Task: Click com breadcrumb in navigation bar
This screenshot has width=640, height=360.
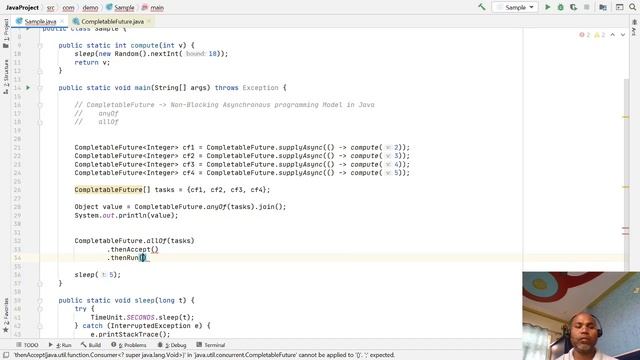Action: (x=68, y=7)
